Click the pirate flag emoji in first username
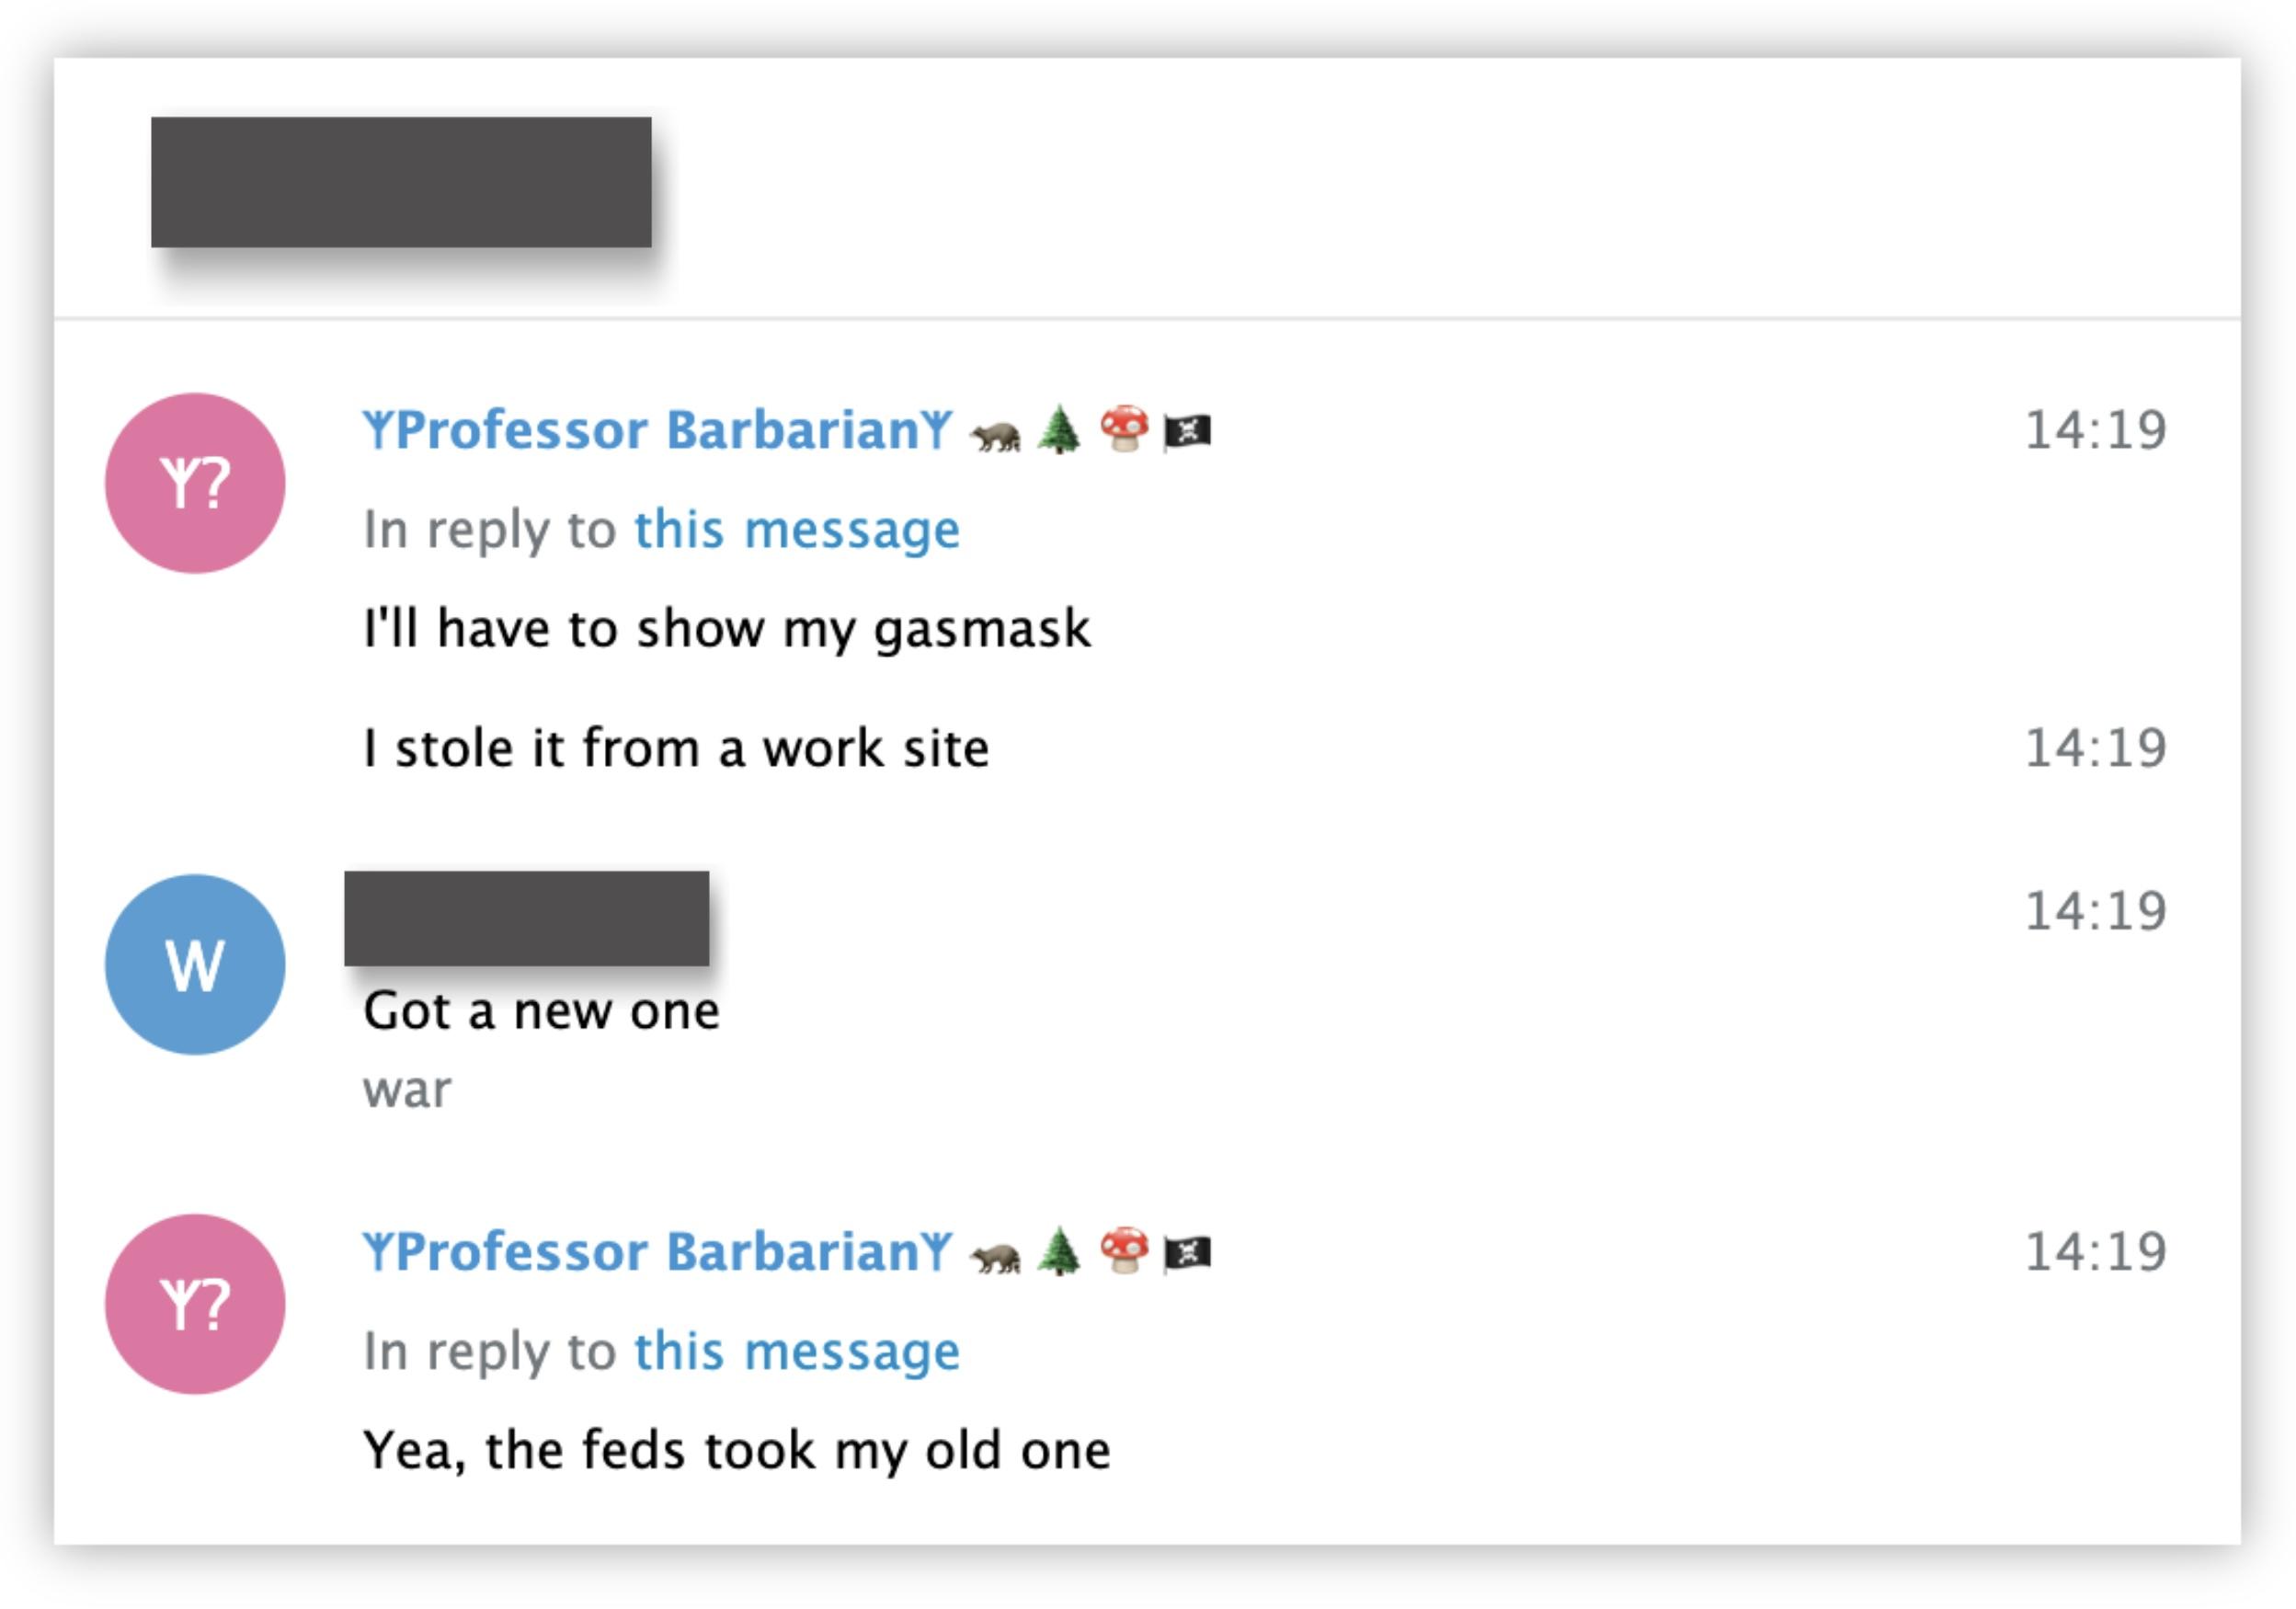This screenshot has width=2296, height=1609. 1187,432
